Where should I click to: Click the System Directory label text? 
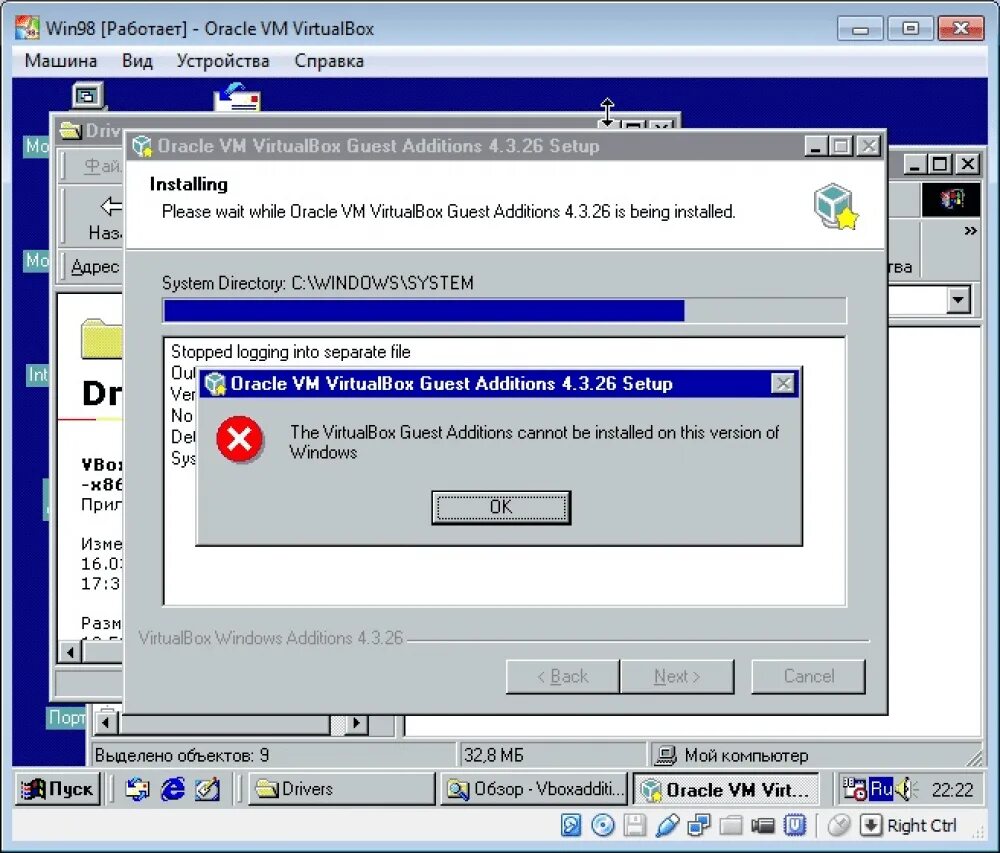tap(318, 283)
